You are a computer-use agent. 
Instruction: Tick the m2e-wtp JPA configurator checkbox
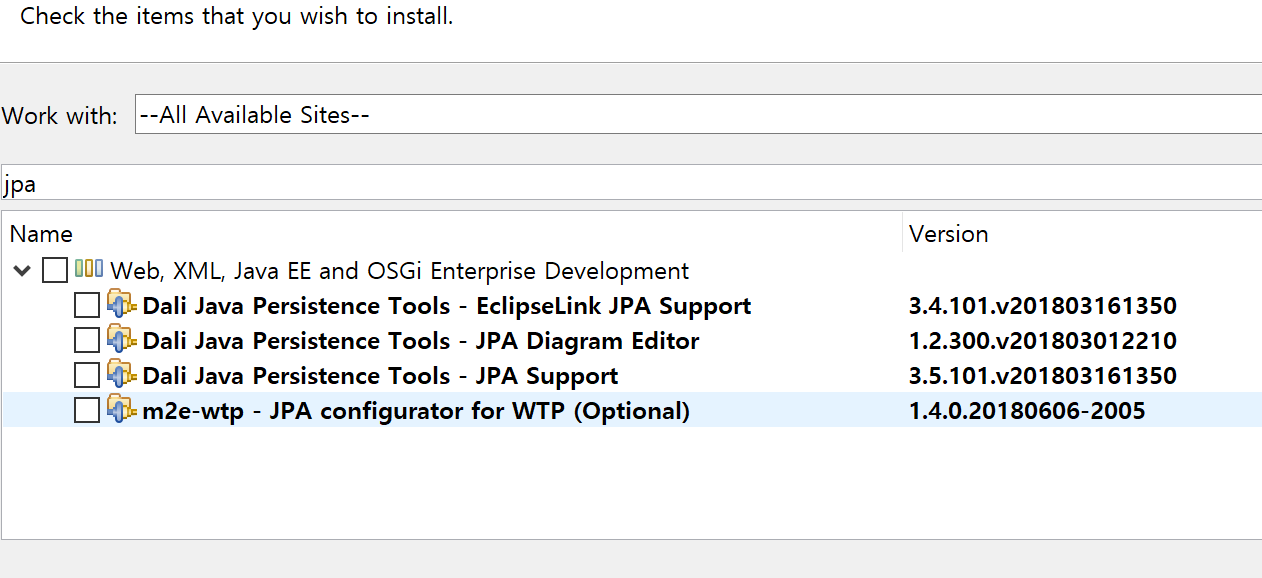[86, 410]
